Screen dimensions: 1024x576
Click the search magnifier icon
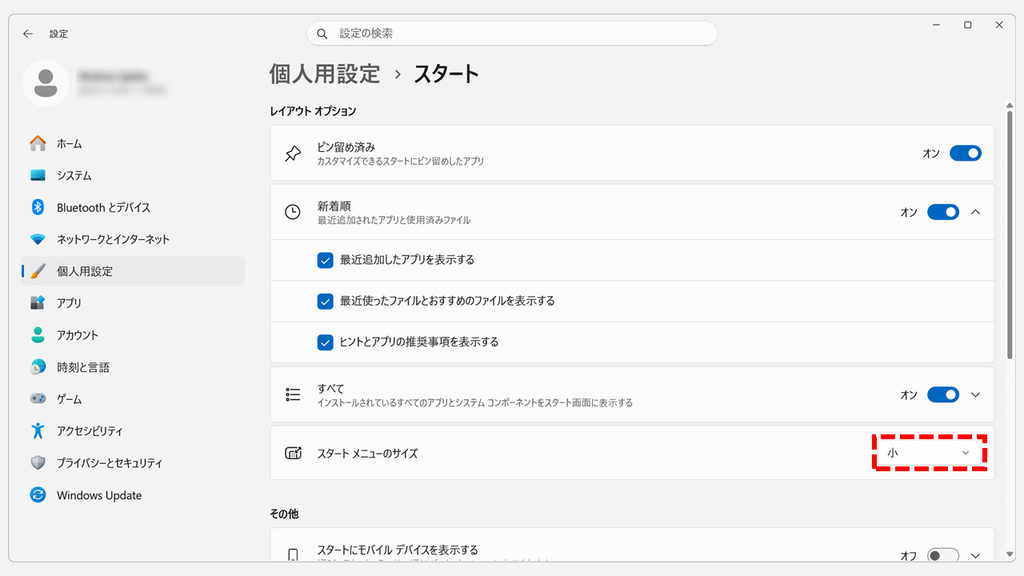pyautogui.click(x=322, y=33)
